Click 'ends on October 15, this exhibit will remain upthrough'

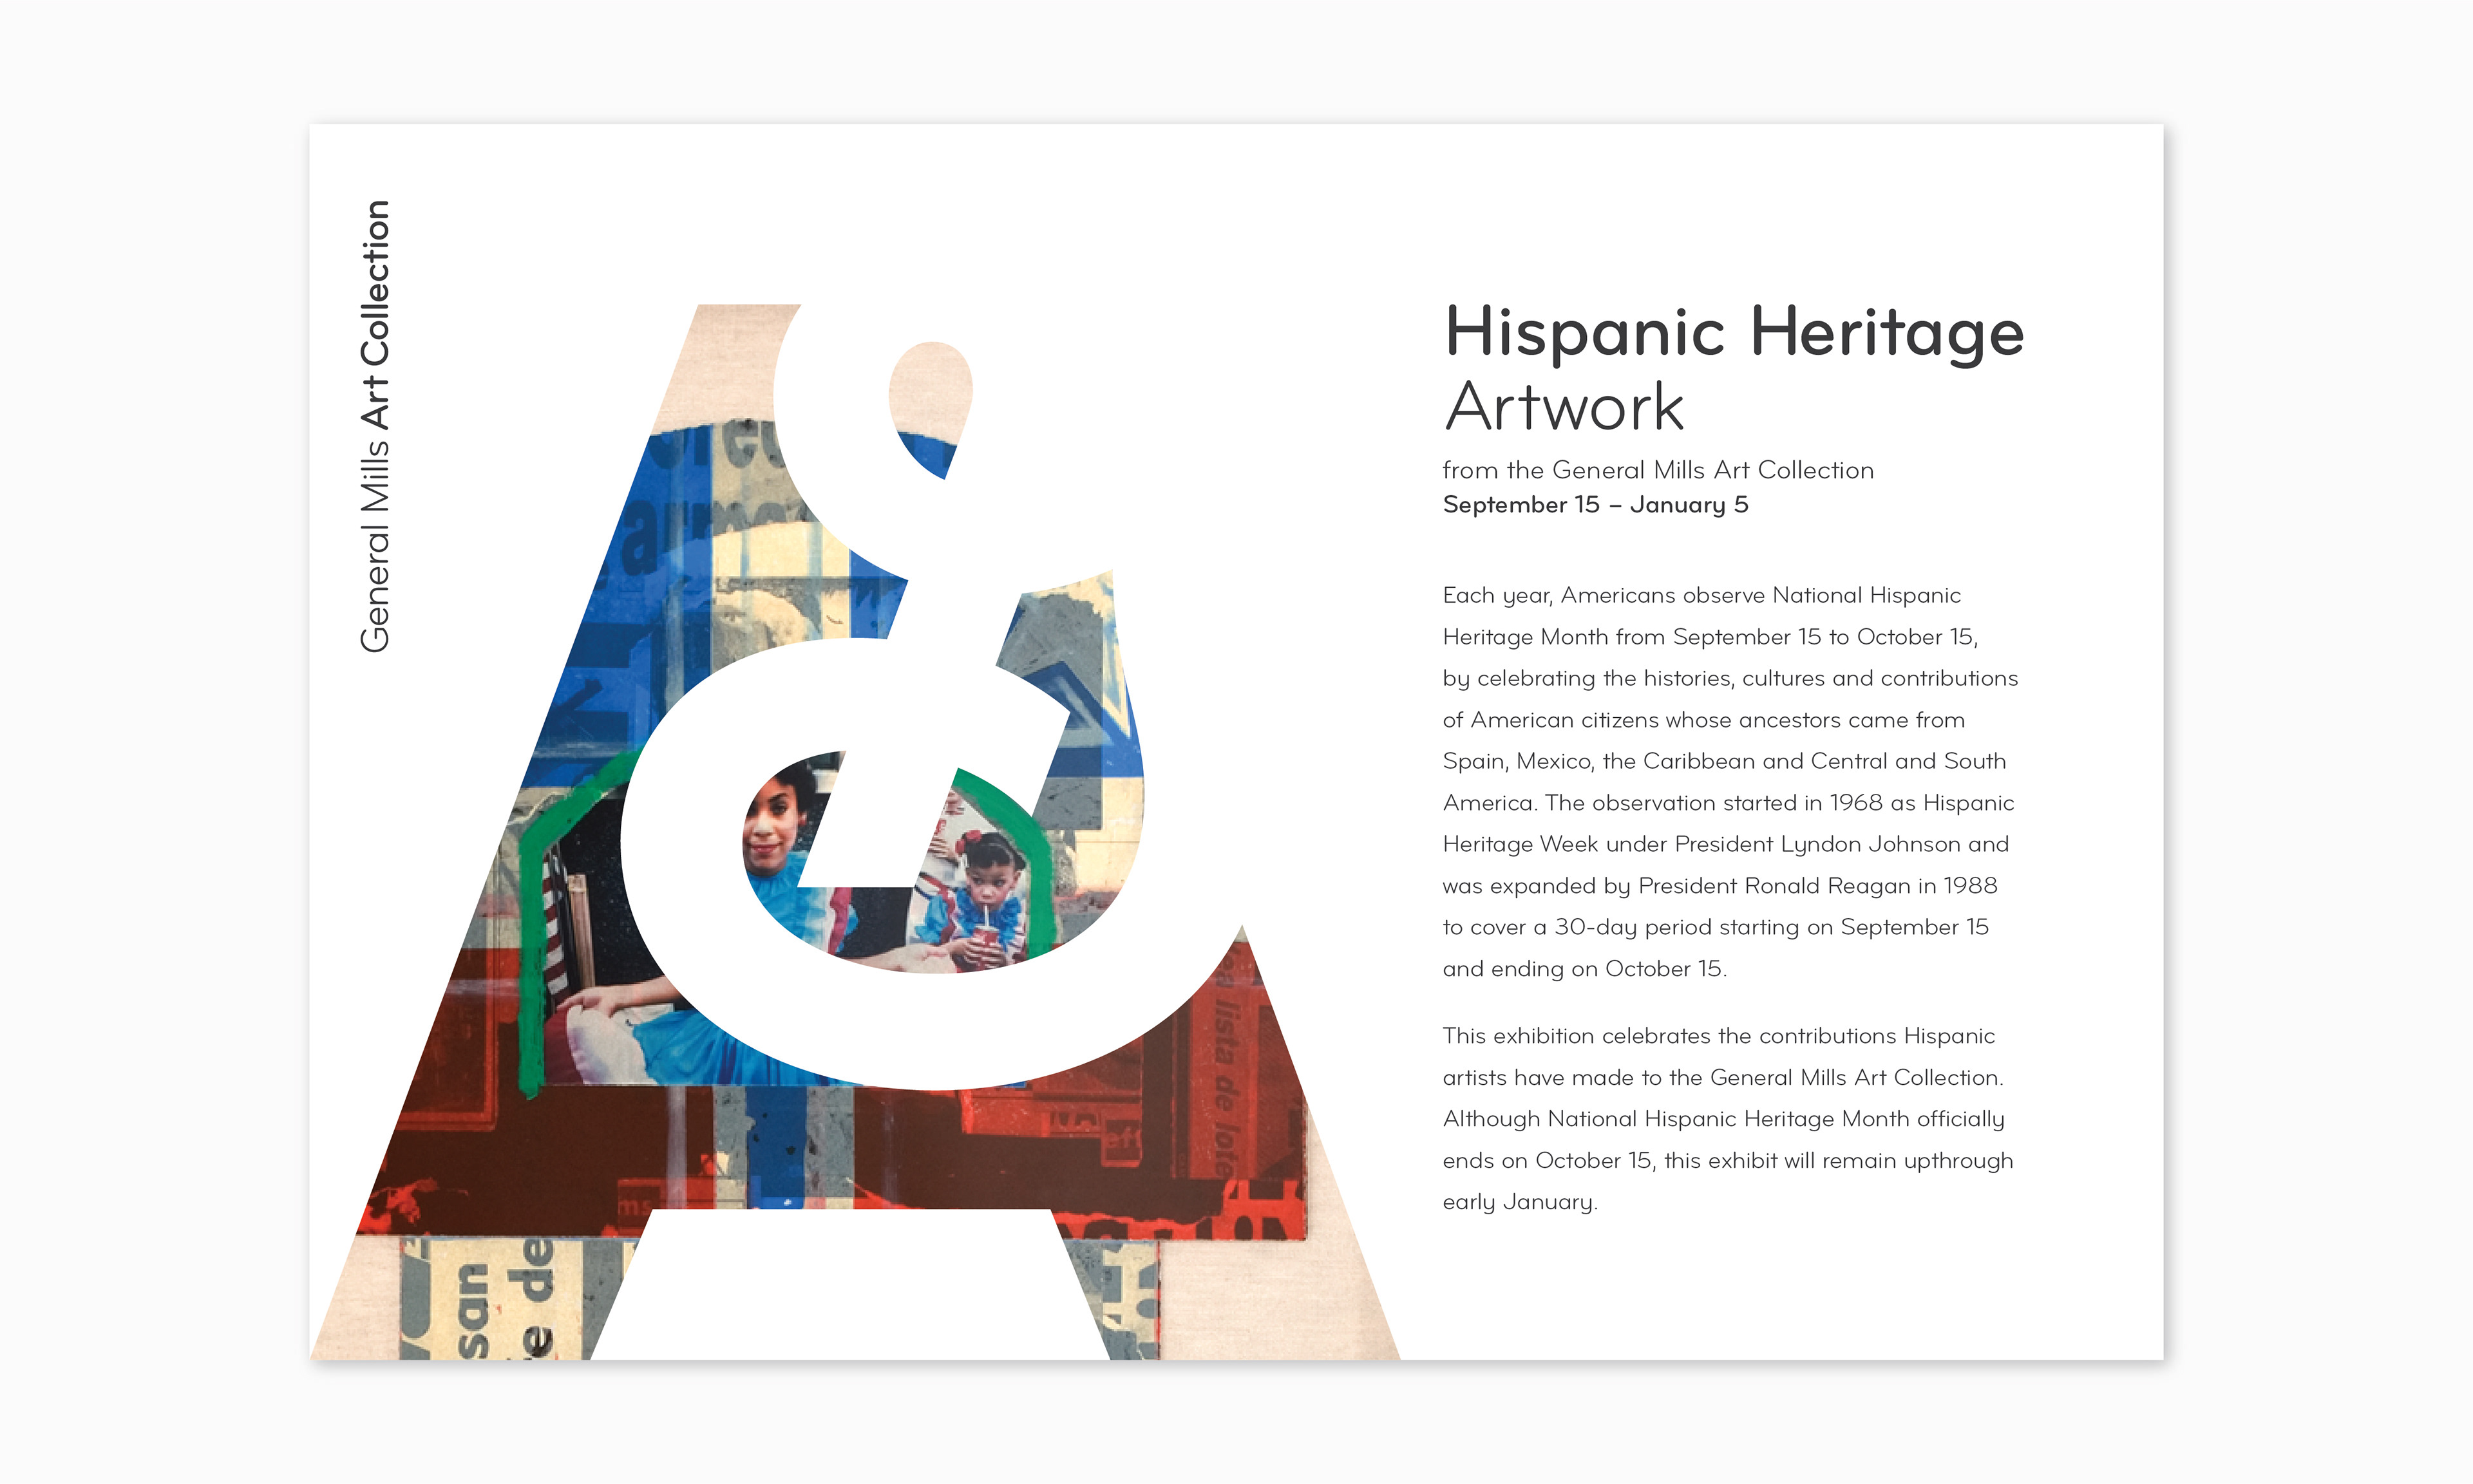coord(1727,1161)
